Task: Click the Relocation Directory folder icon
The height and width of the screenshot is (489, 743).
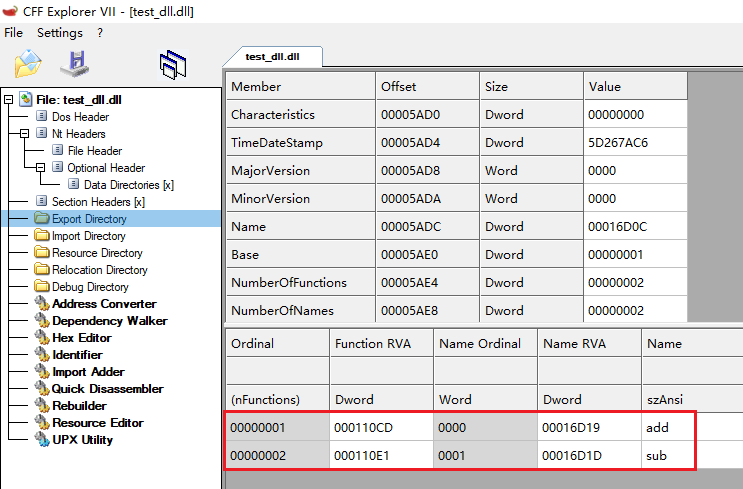Action: pos(42,270)
